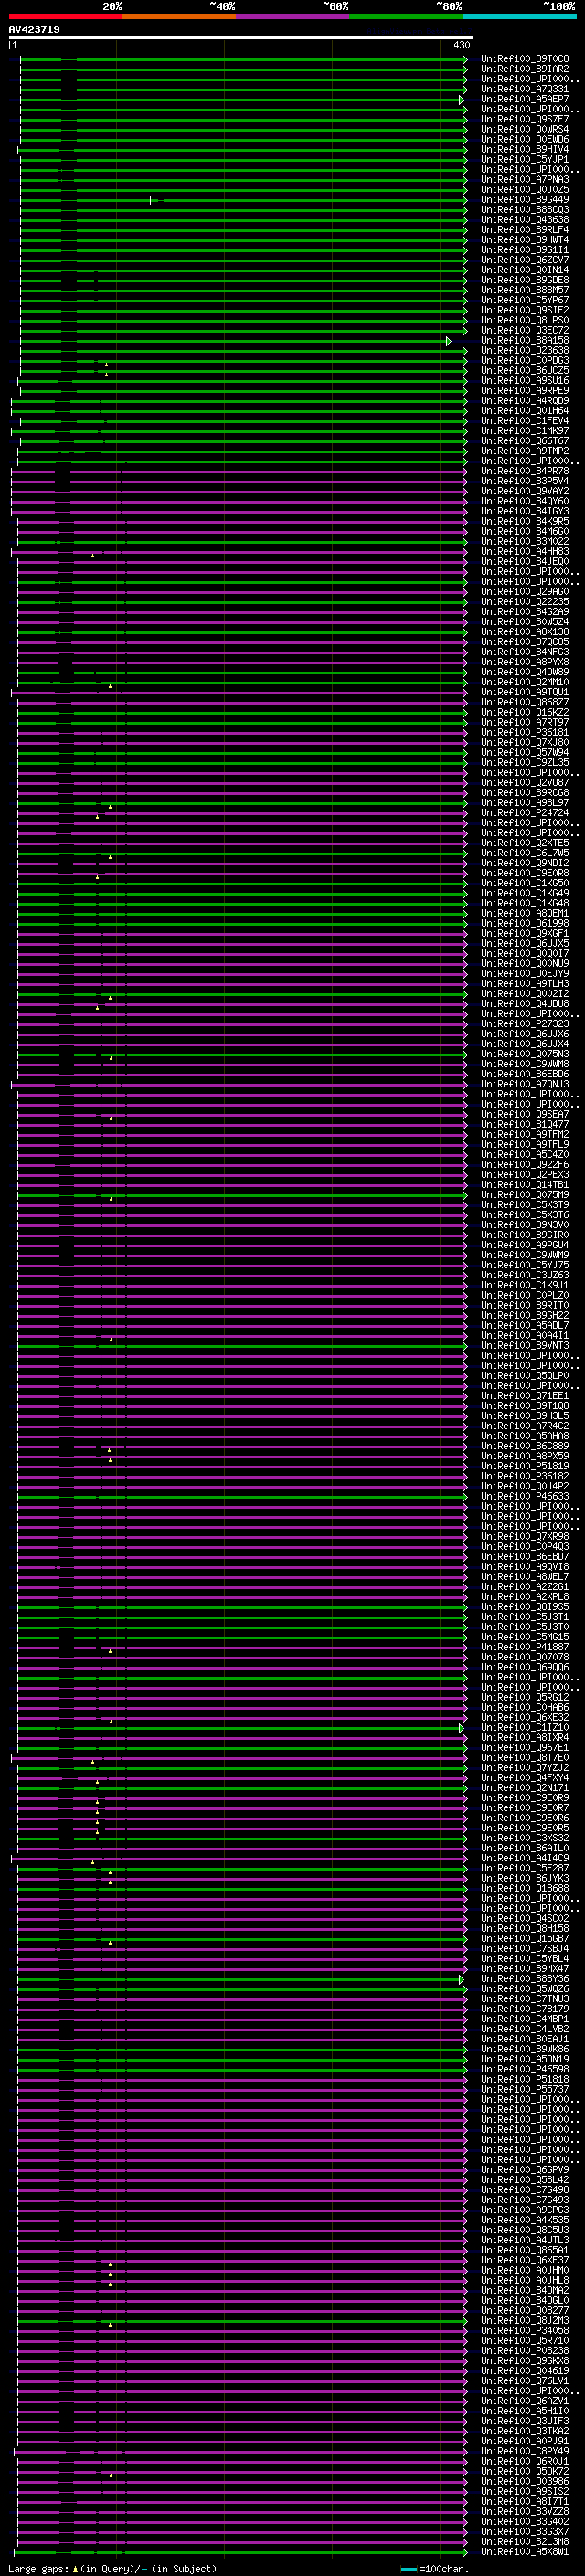Select the UniRef100_Q76LV1 label

[525, 2380]
